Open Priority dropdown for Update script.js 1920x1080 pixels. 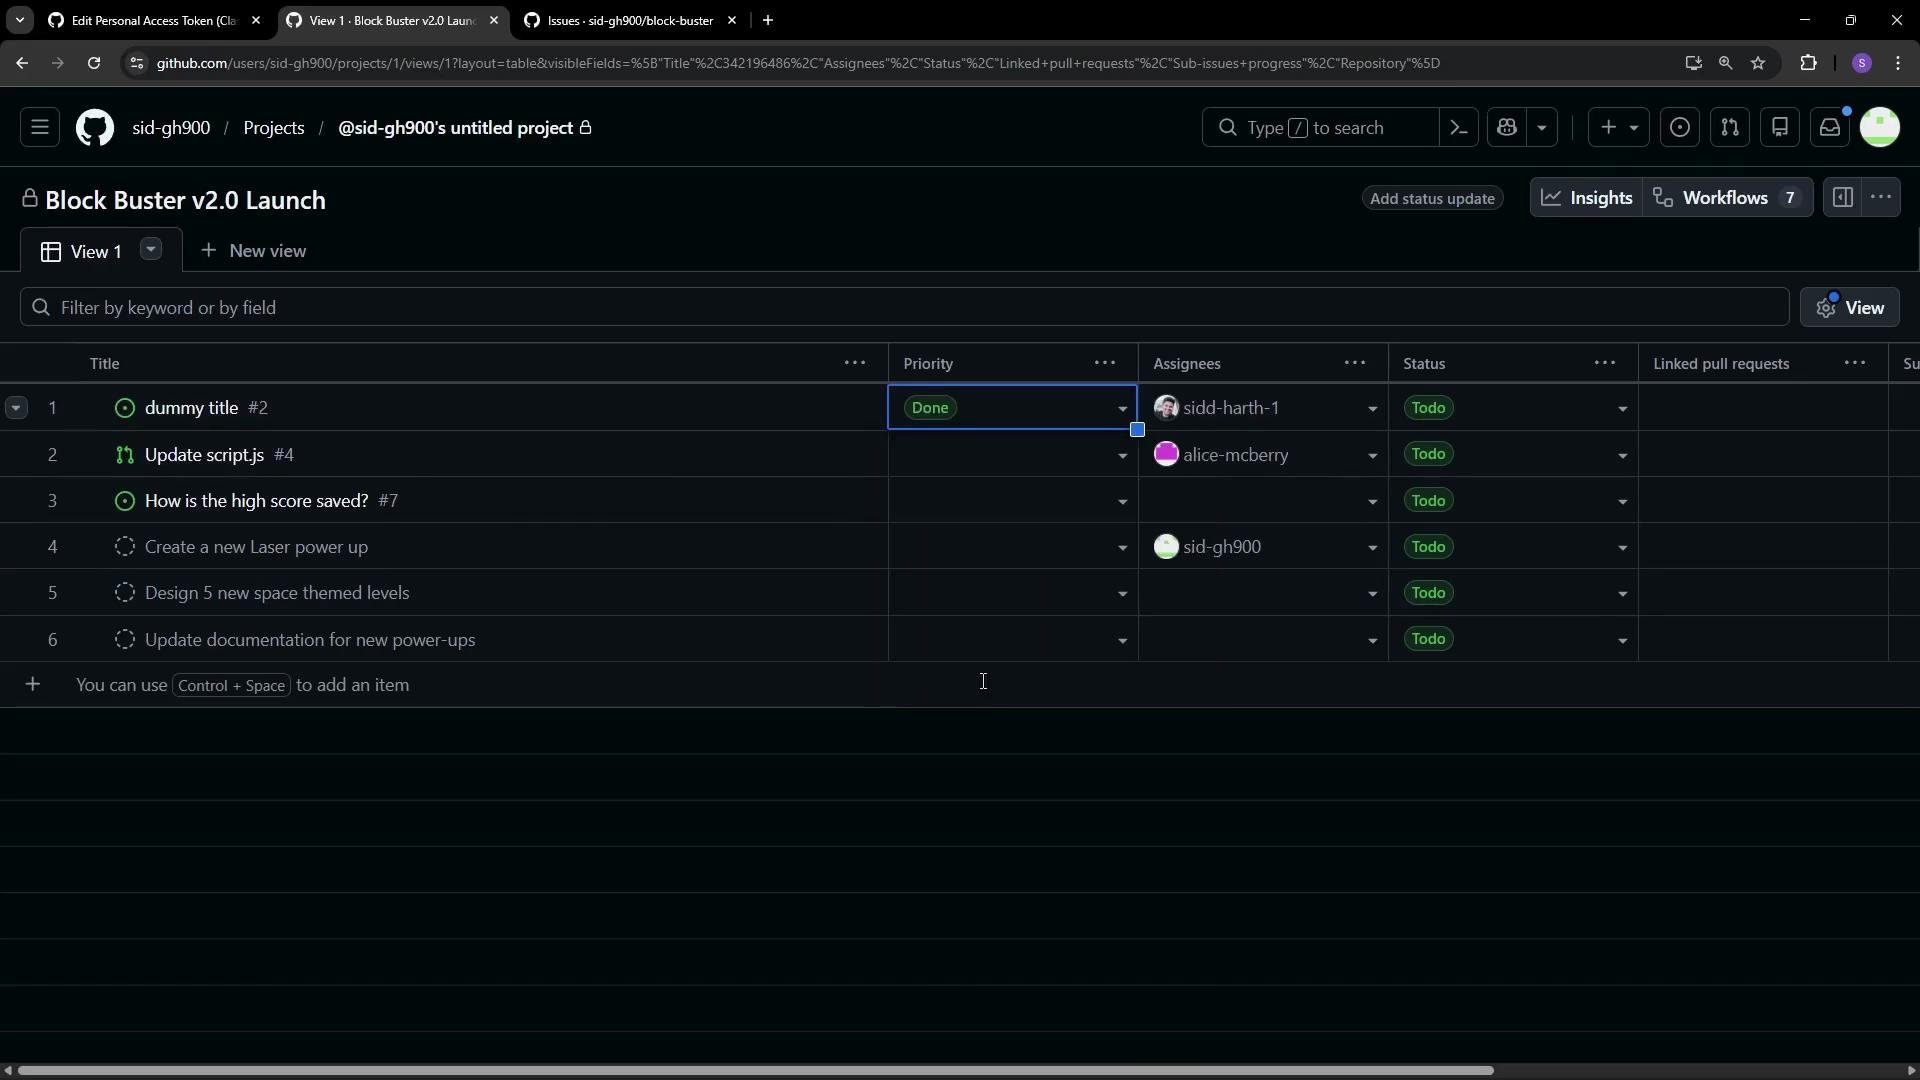(1122, 456)
